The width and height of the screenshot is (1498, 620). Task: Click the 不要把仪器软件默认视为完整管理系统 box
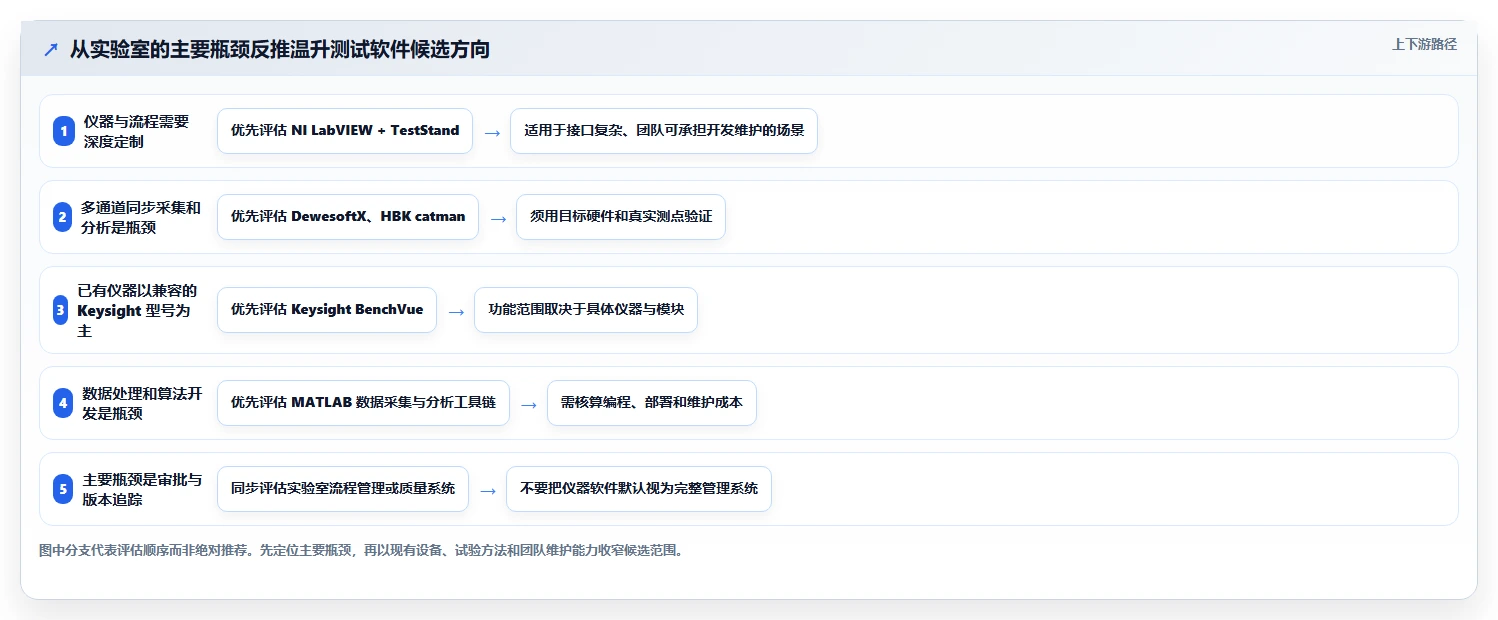pyautogui.click(x=639, y=489)
